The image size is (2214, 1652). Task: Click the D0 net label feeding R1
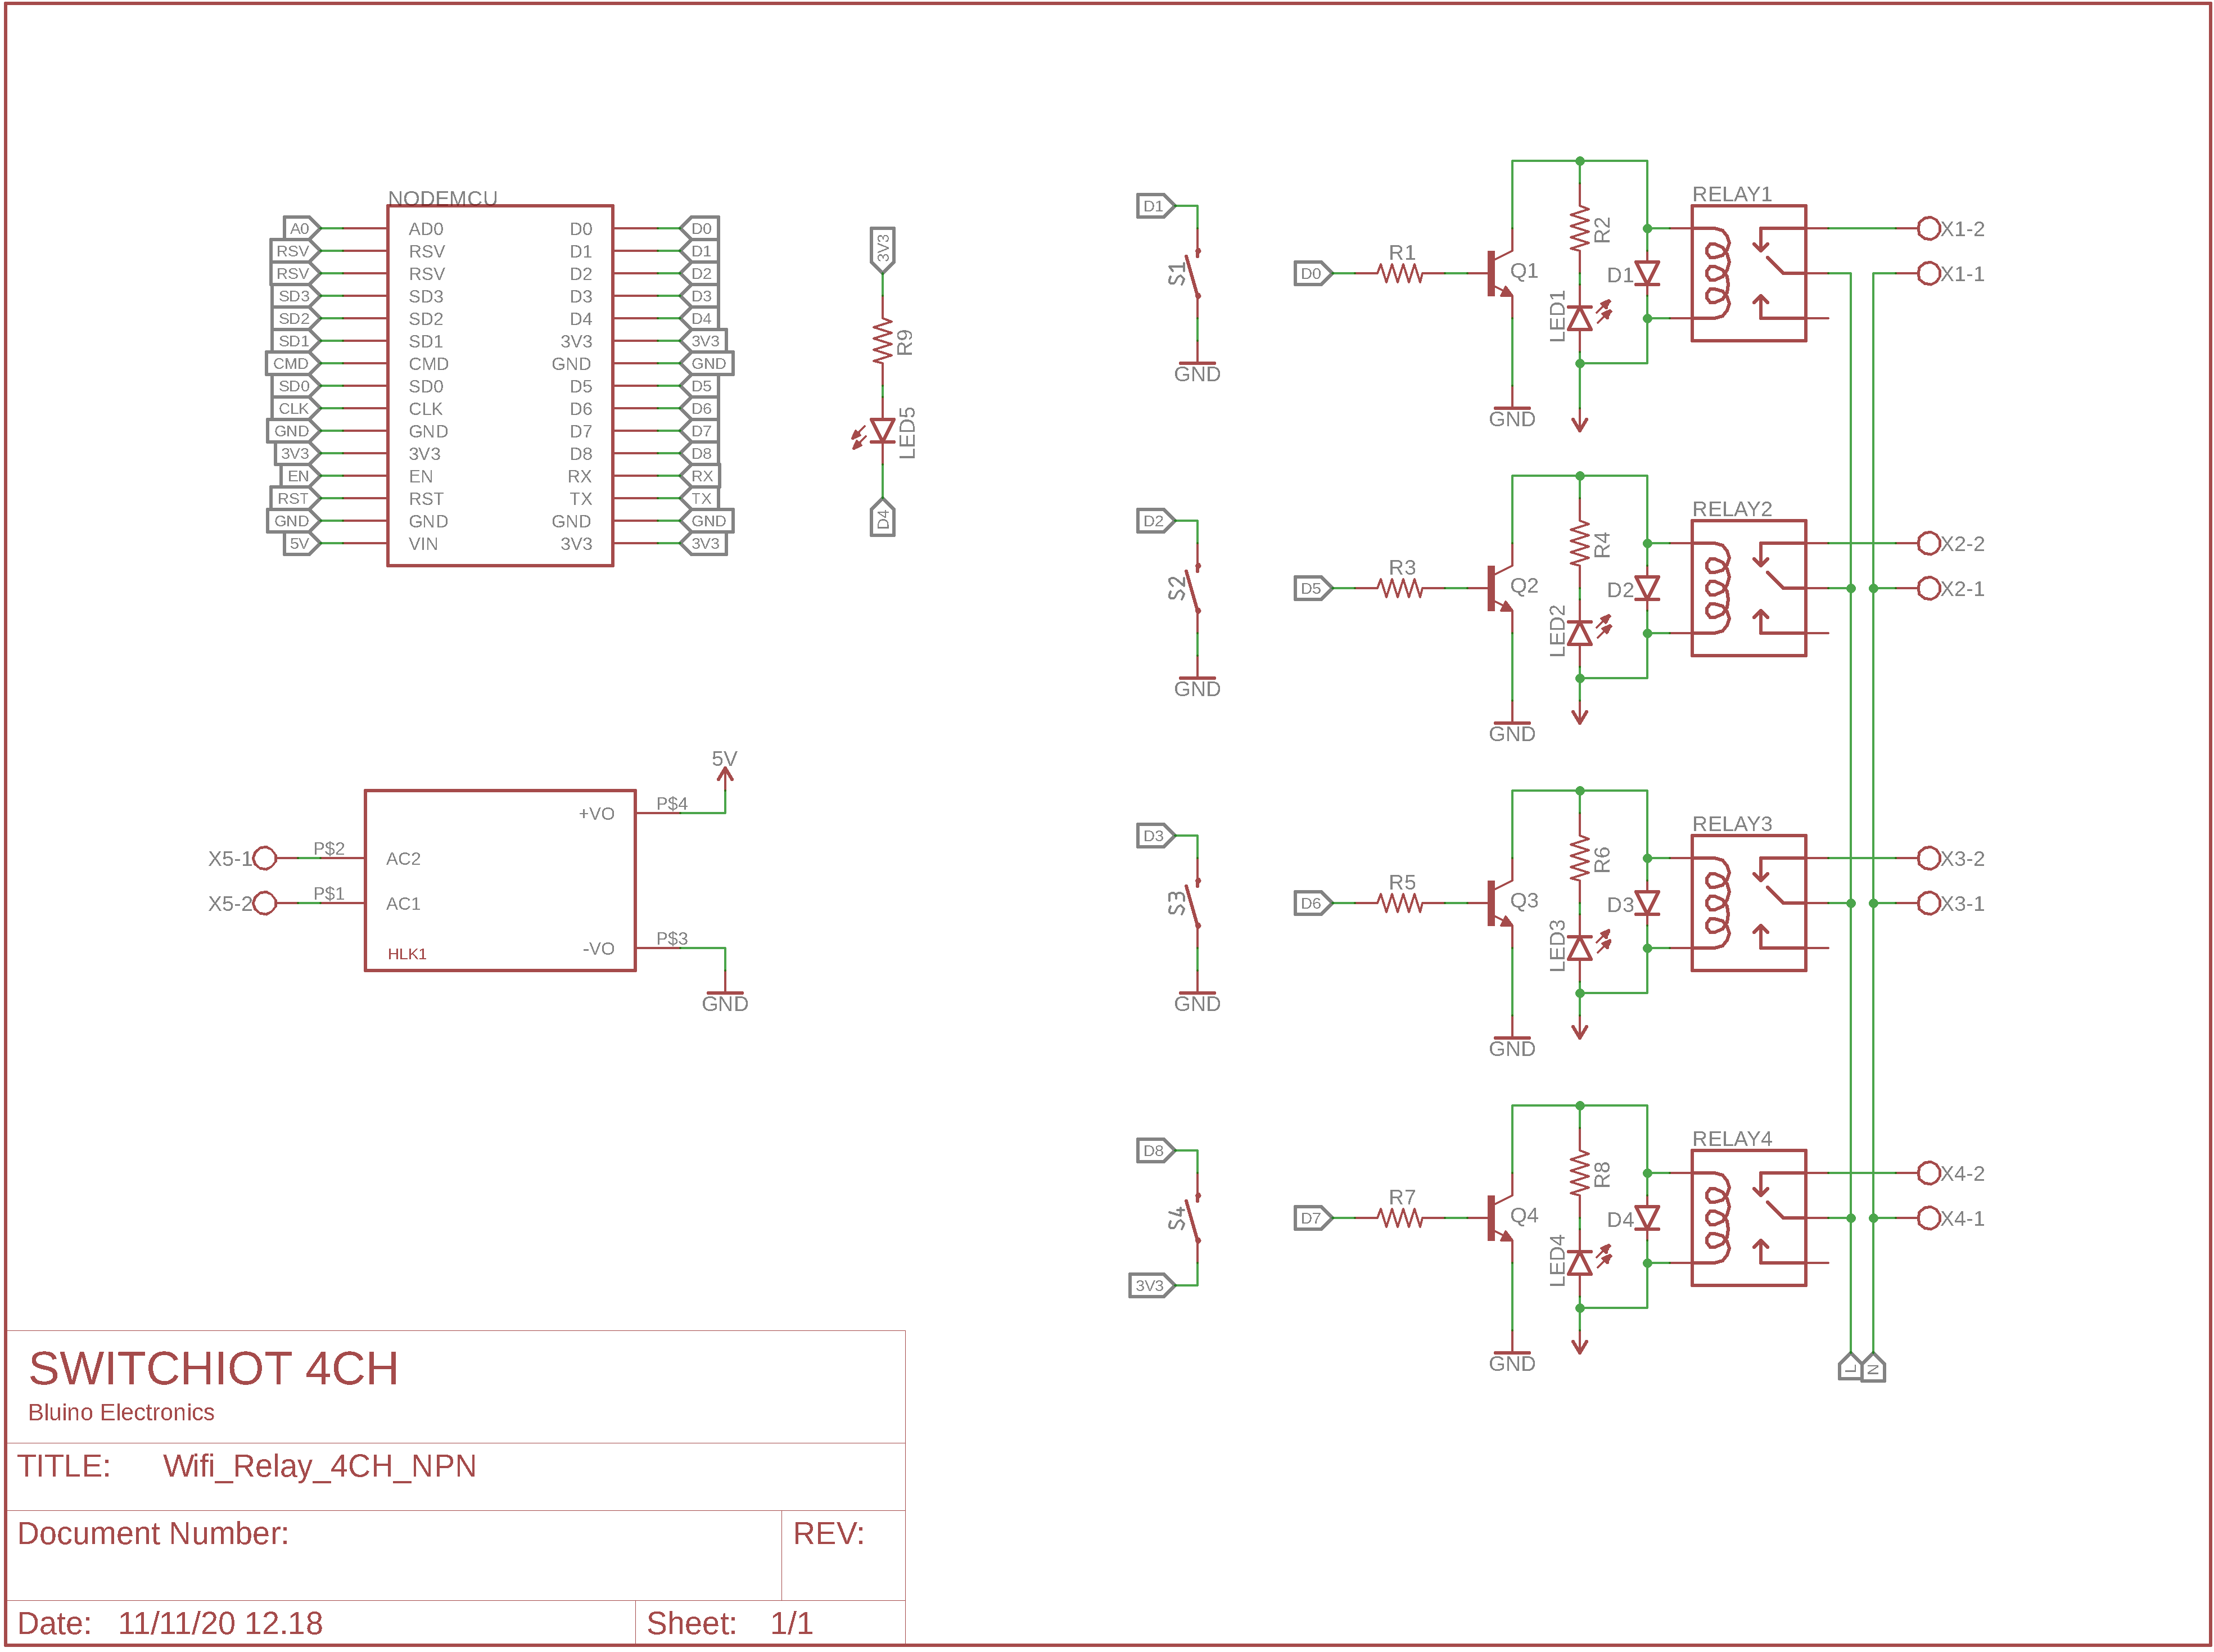(x=1313, y=273)
